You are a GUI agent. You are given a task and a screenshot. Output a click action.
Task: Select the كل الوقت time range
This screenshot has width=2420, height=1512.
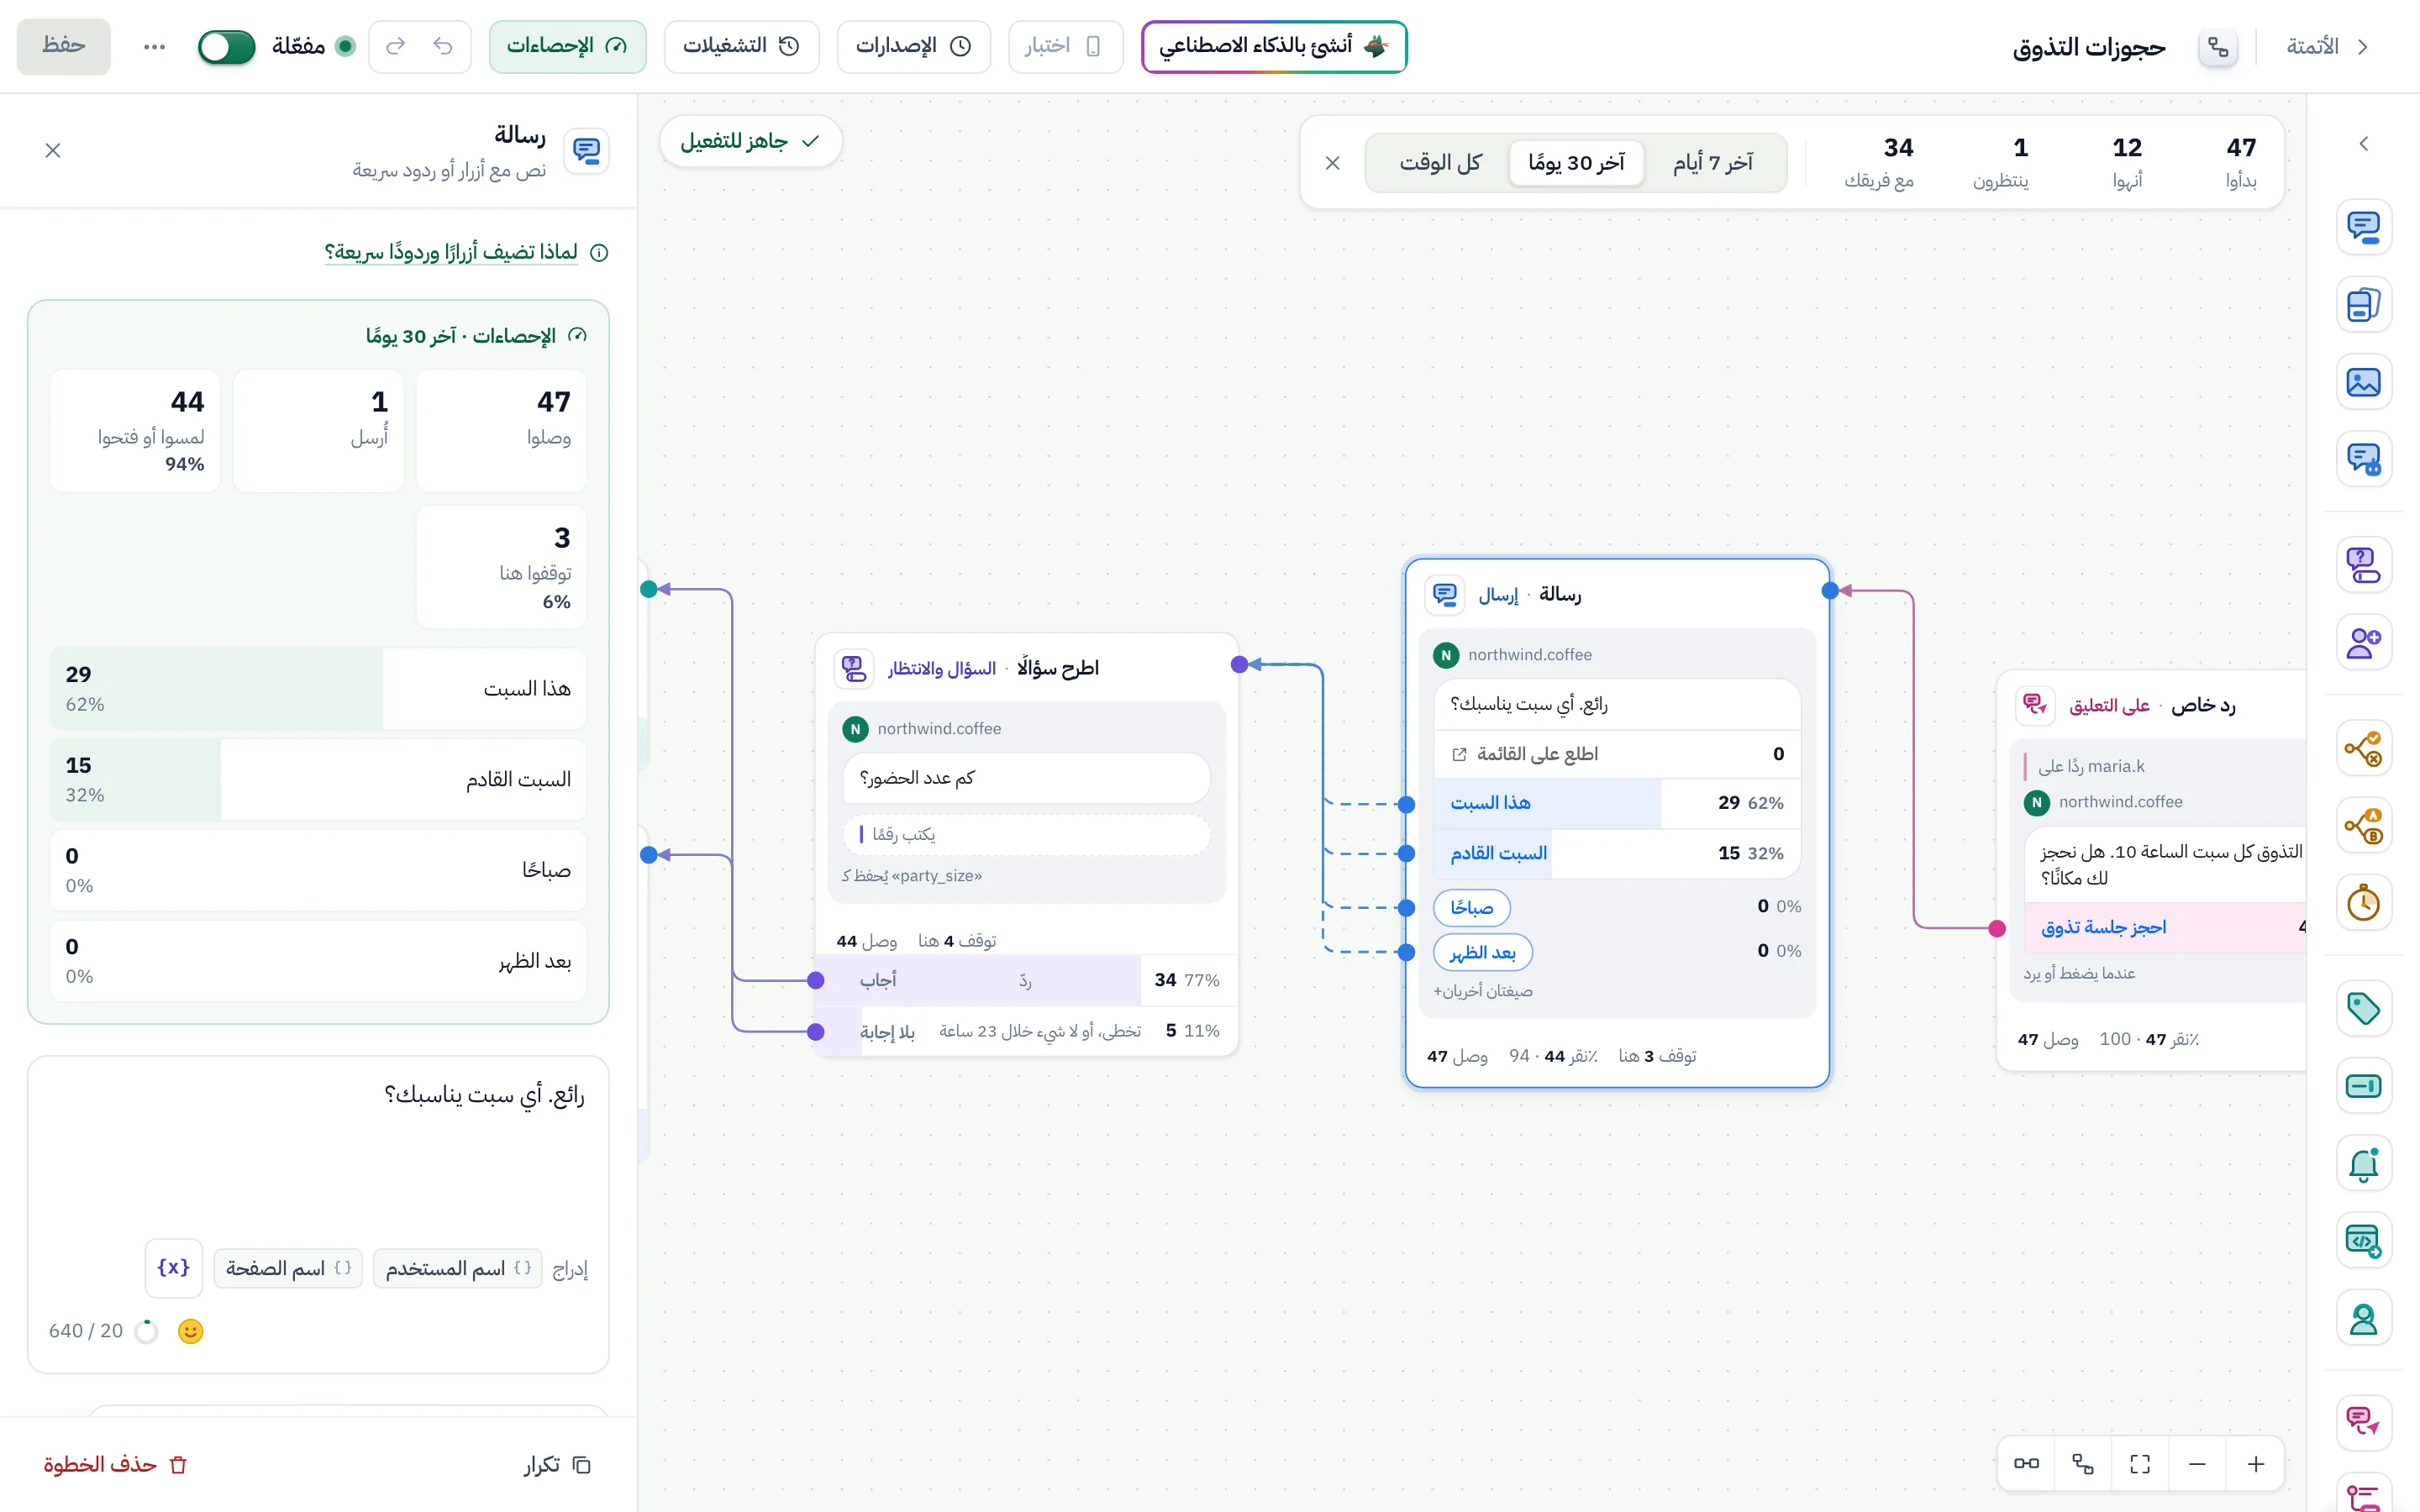coord(1440,162)
